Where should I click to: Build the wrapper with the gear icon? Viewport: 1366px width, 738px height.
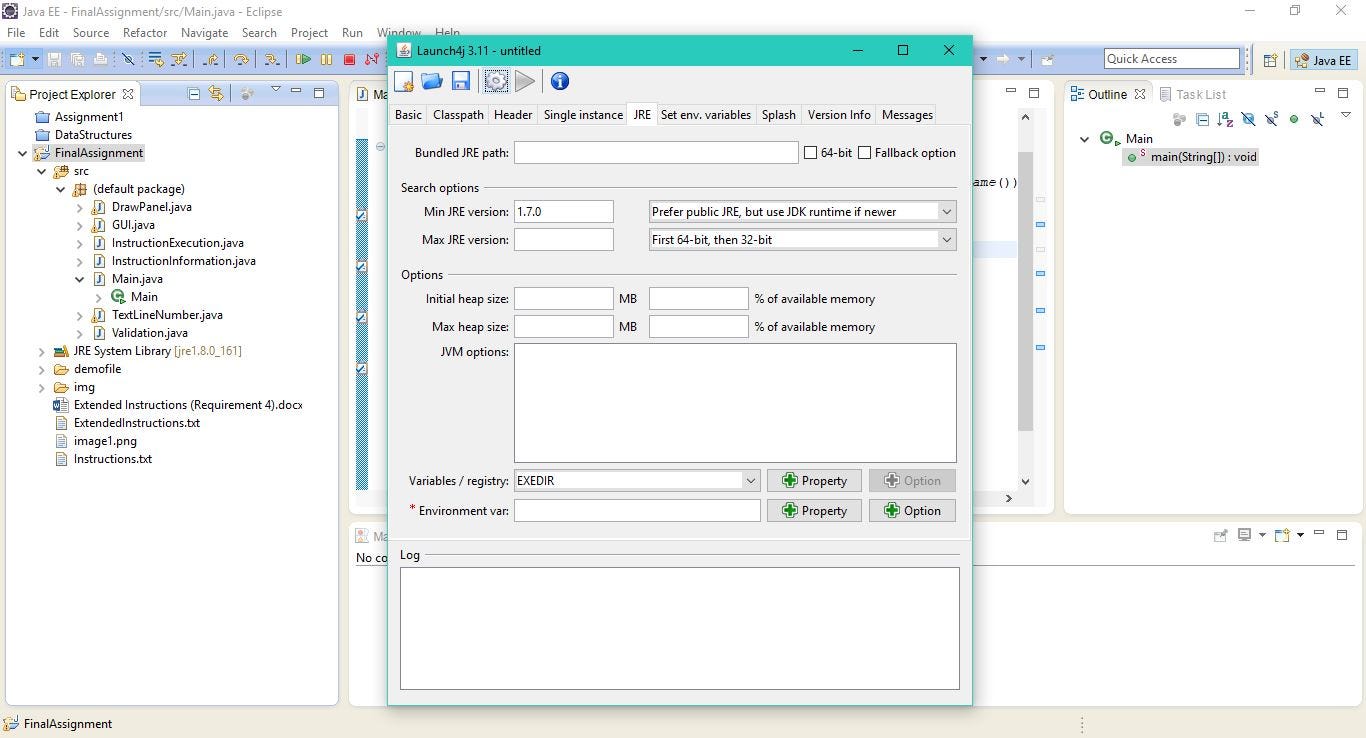pyautogui.click(x=496, y=81)
